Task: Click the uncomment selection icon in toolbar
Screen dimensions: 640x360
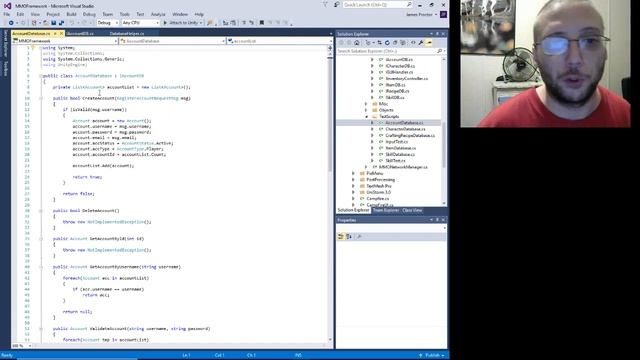Action: coord(252,23)
